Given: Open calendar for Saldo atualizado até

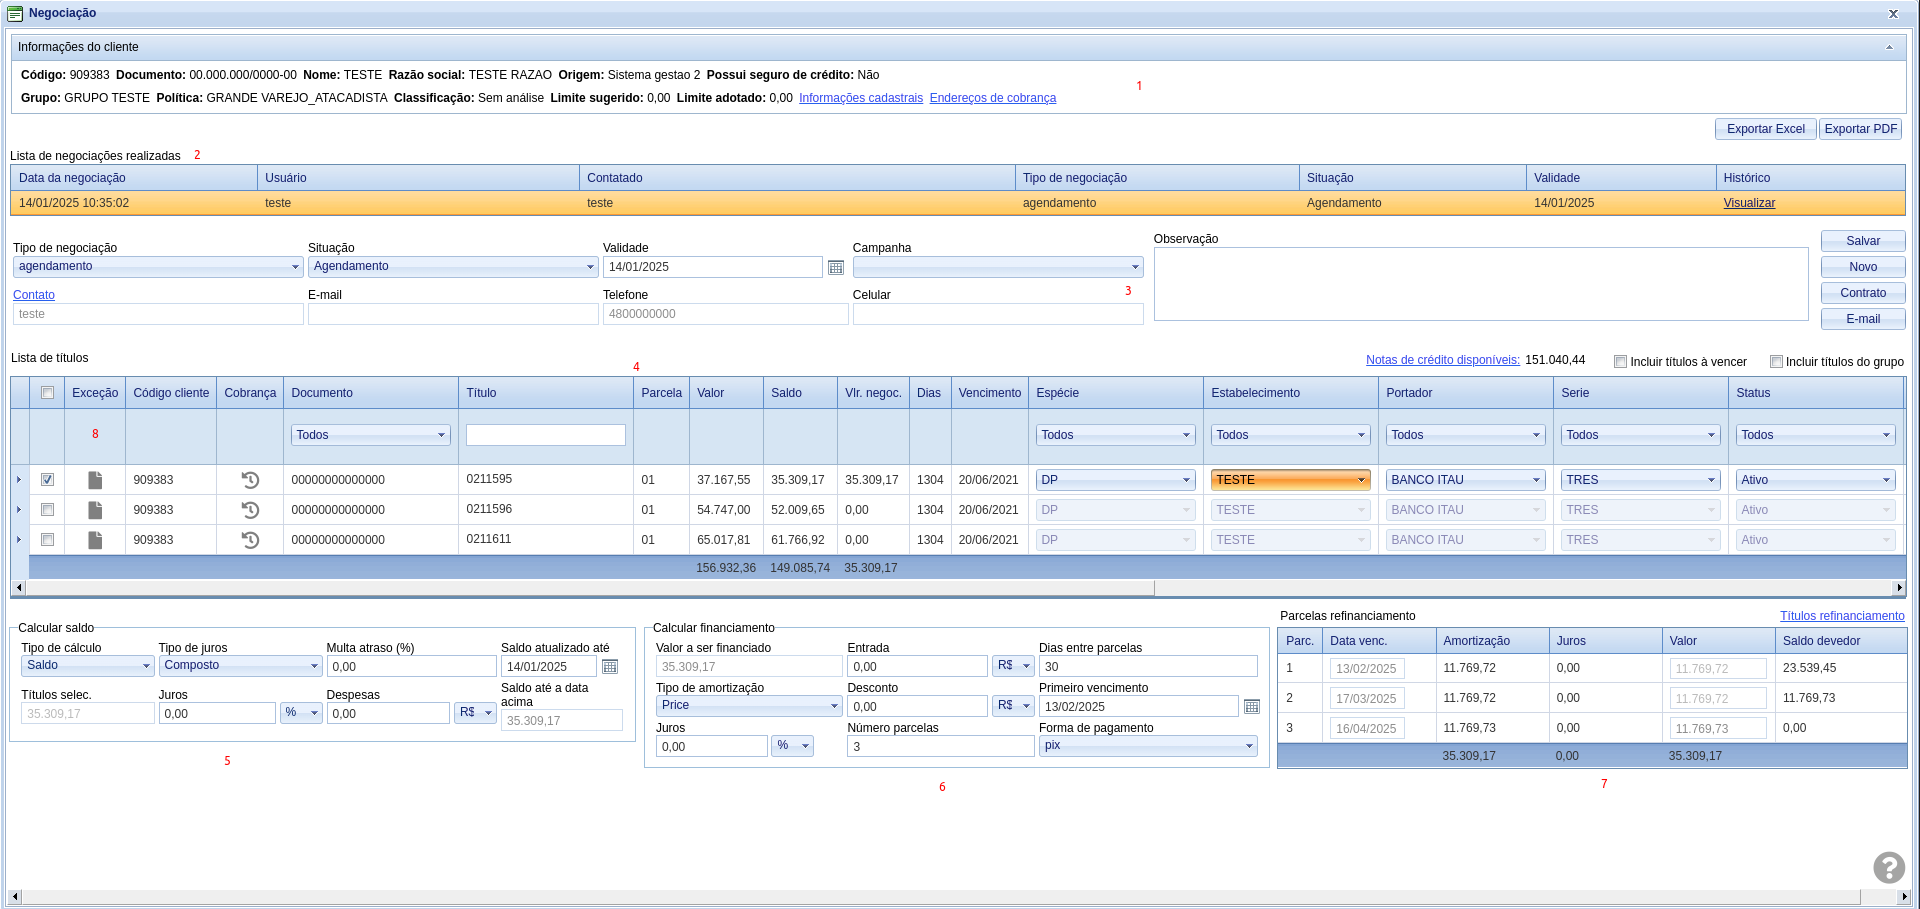Looking at the screenshot, I should pyautogui.click(x=610, y=667).
